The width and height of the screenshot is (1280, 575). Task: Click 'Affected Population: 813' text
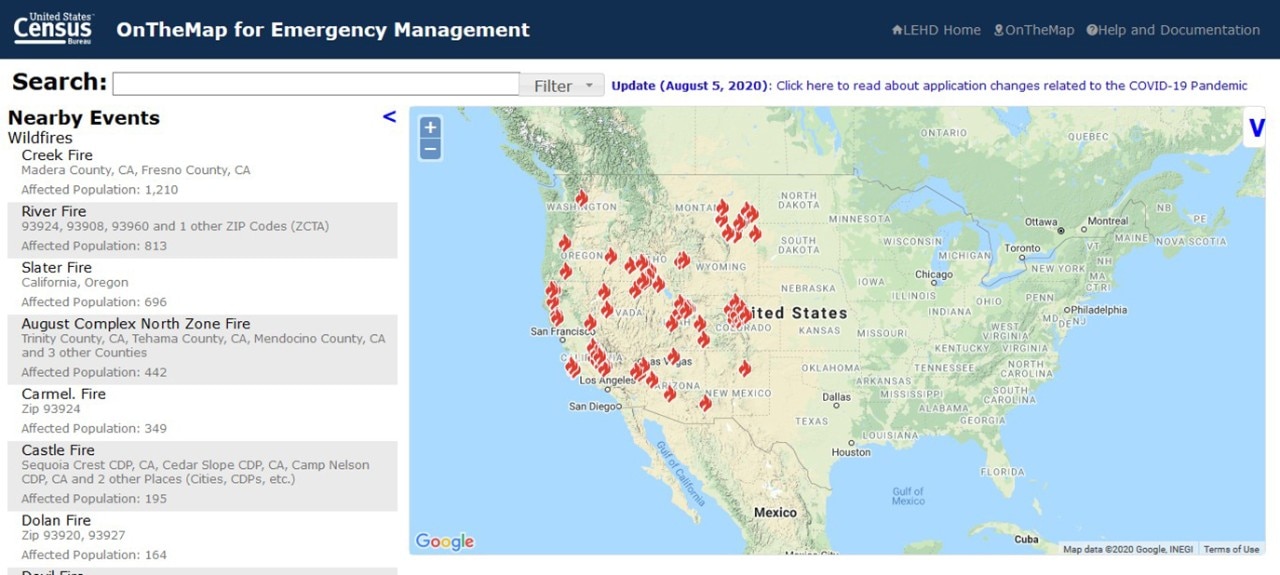(94, 245)
